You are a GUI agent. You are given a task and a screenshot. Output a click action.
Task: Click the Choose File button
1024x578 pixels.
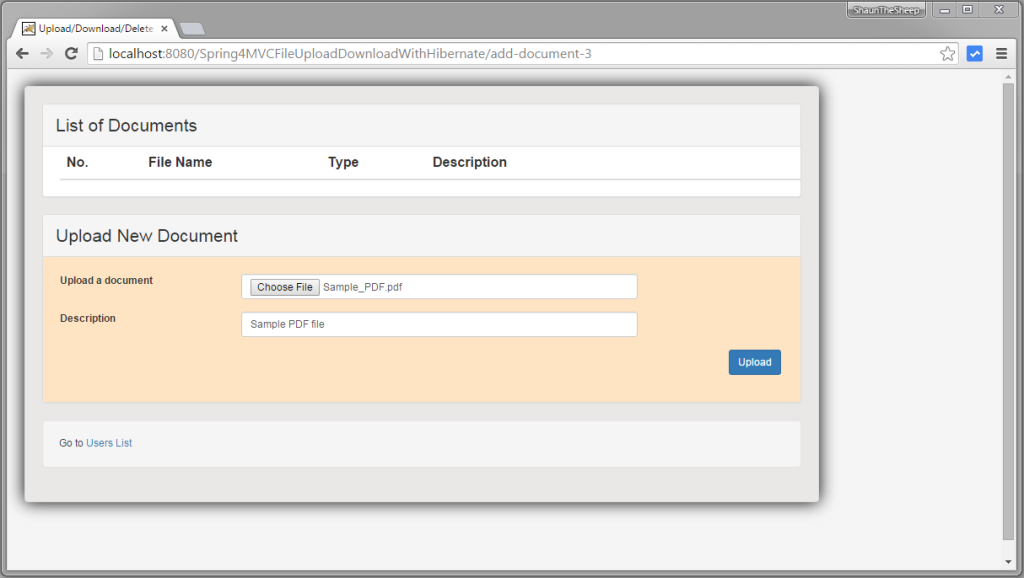tap(283, 286)
